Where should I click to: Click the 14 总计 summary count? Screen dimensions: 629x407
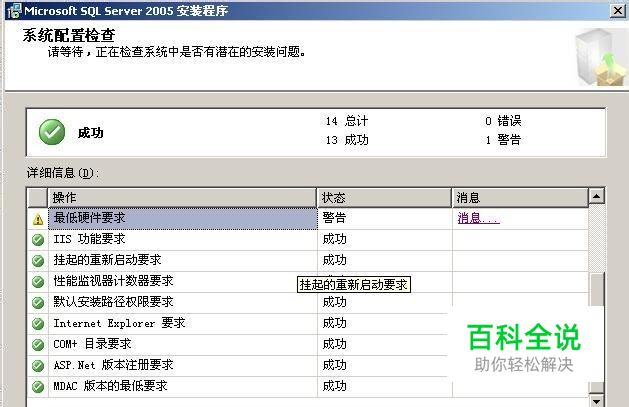point(347,121)
